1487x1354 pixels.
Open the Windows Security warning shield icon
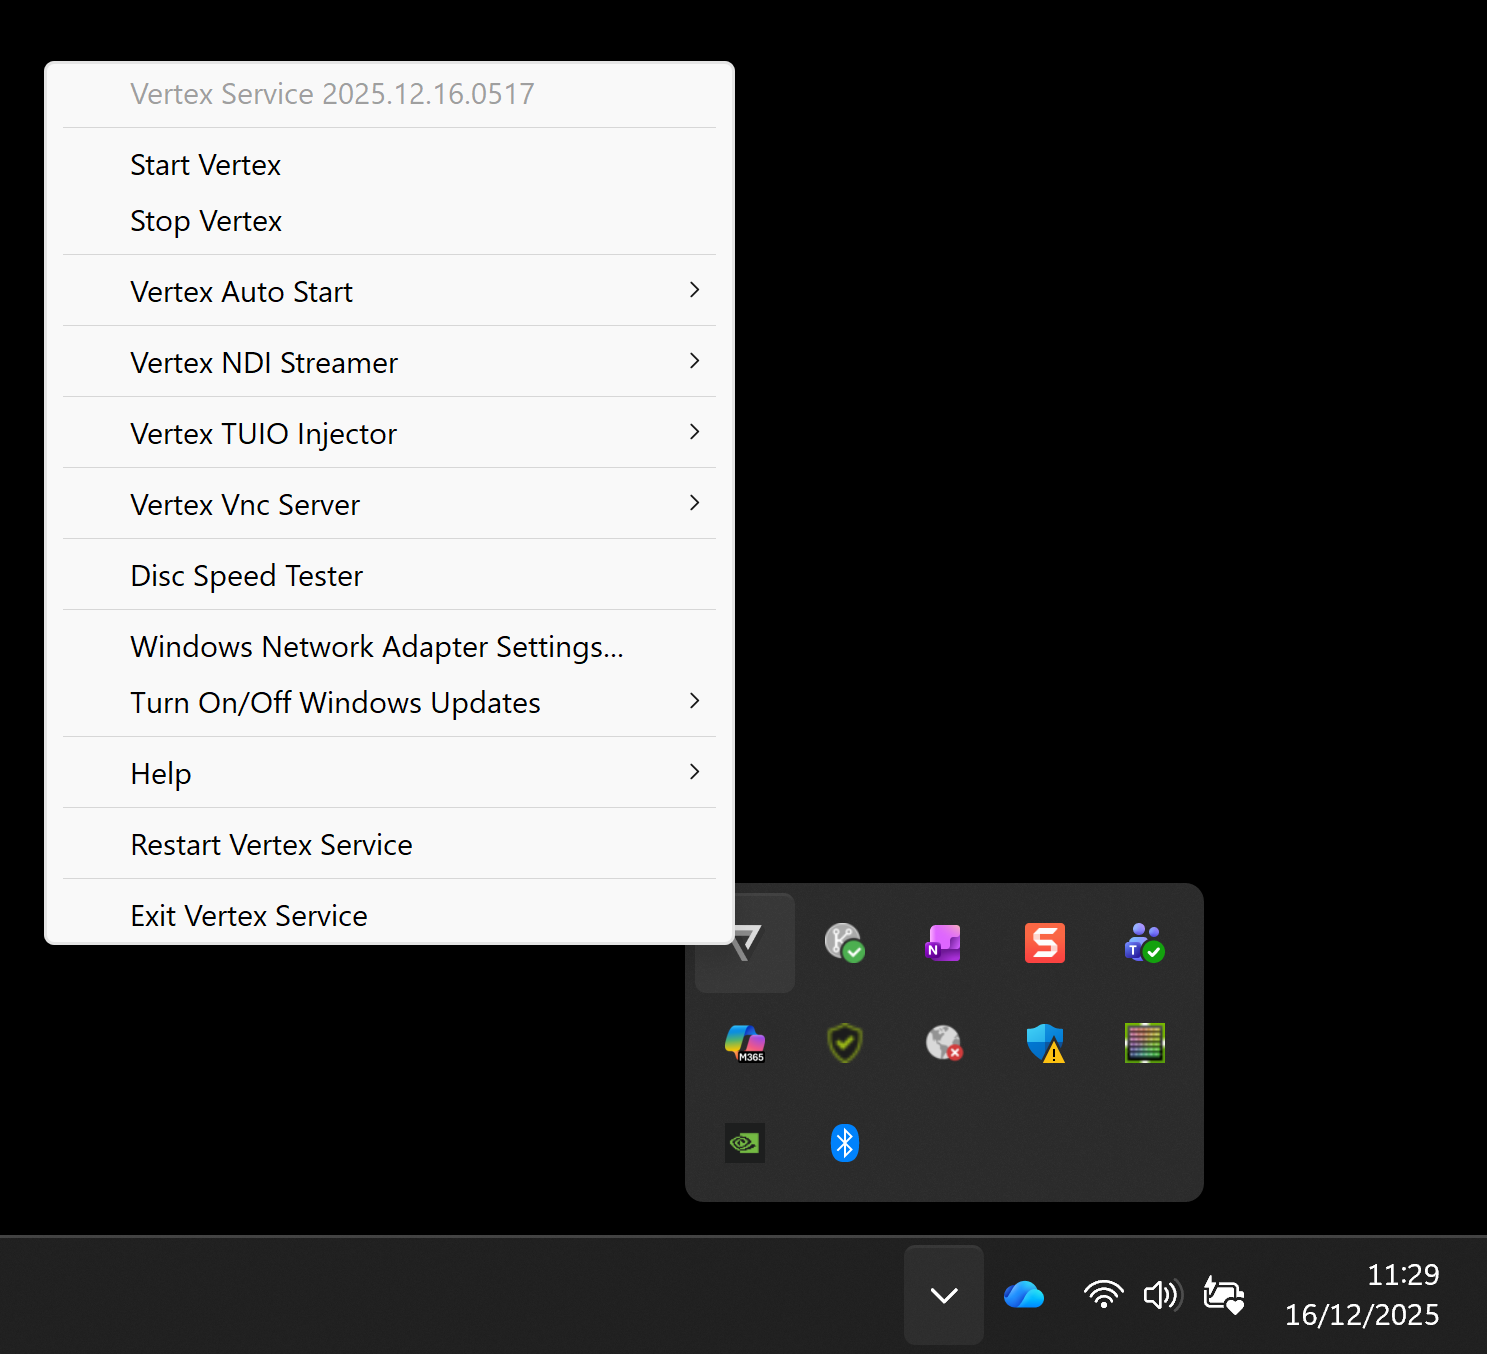point(1045,1043)
